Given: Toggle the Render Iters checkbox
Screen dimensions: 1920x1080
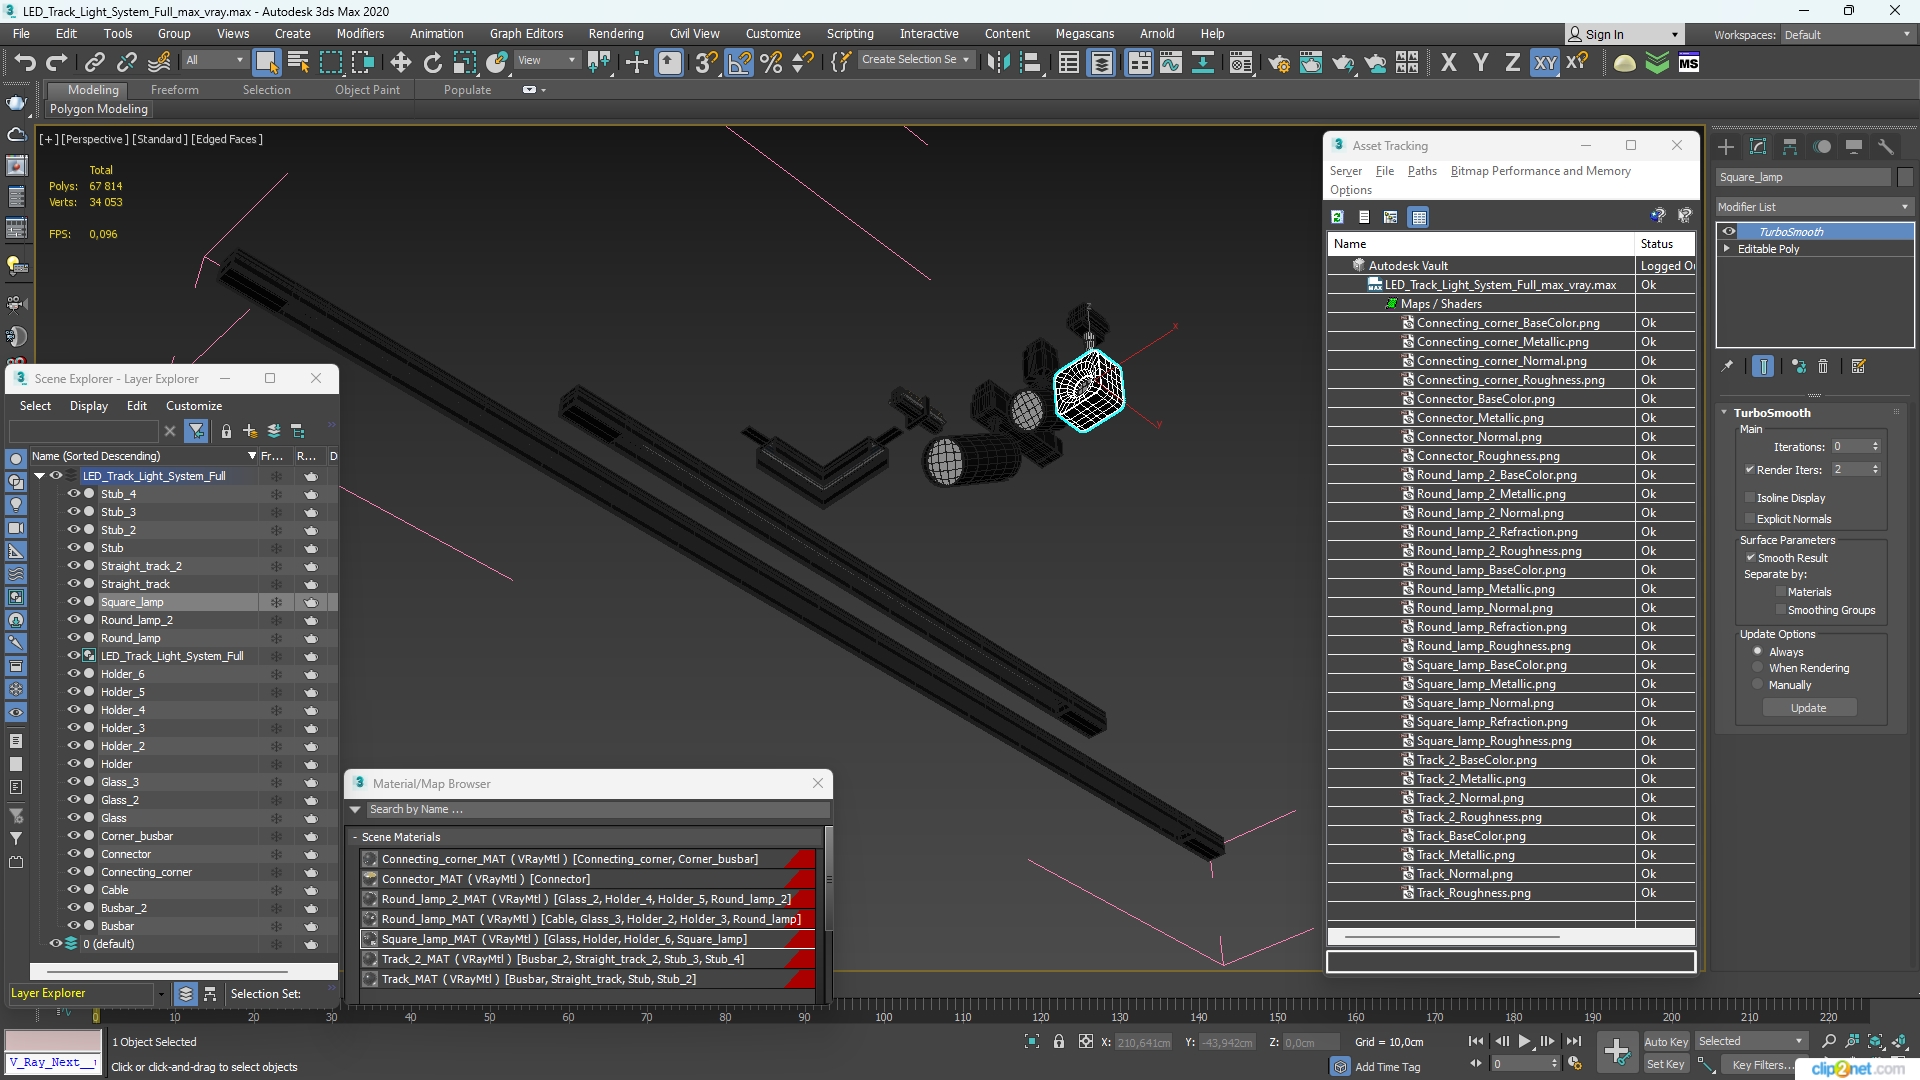Looking at the screenshot, I should [1750, 470].
